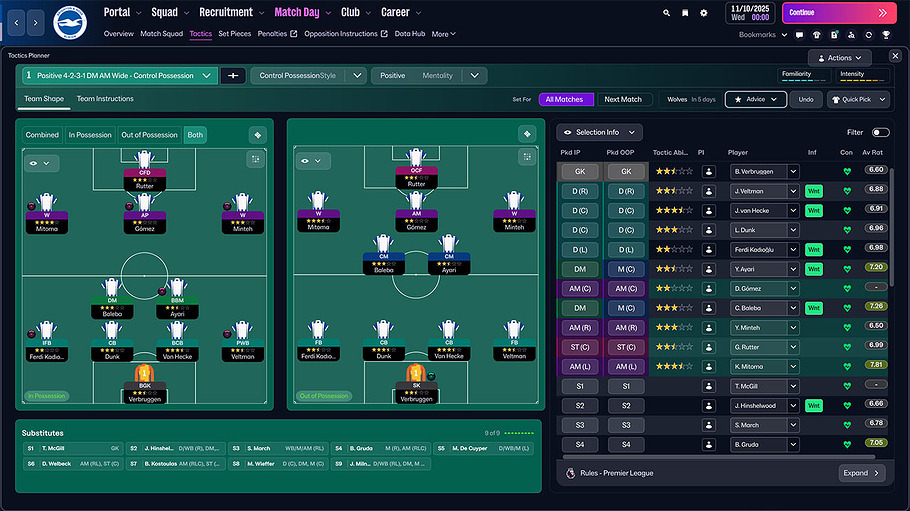Open player instructions icon for L. Dunk
The image size is (910, 511).
coord(709,230)
